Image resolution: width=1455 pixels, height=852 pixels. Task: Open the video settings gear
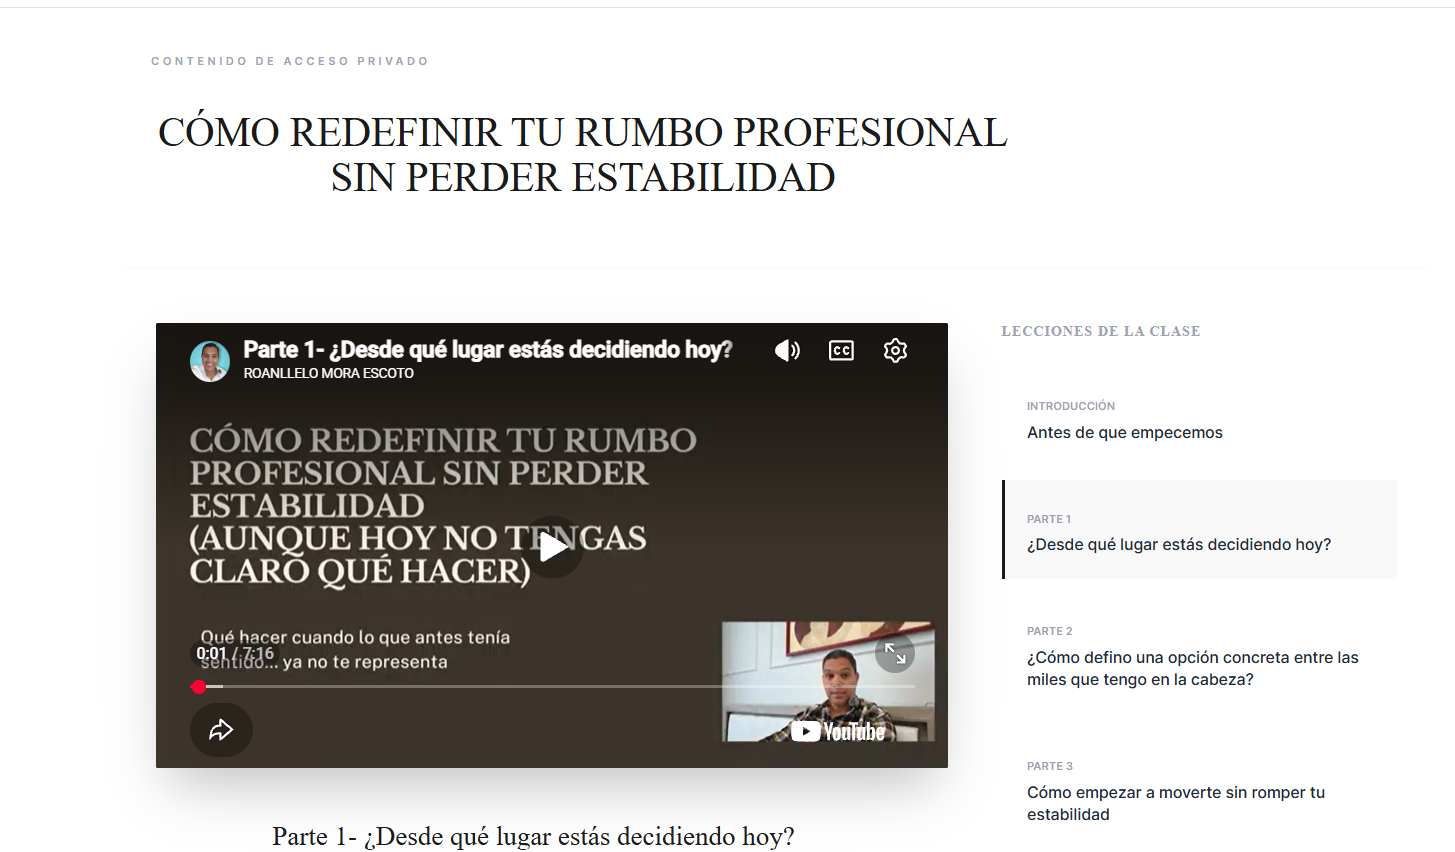click(x=895, y=350)
